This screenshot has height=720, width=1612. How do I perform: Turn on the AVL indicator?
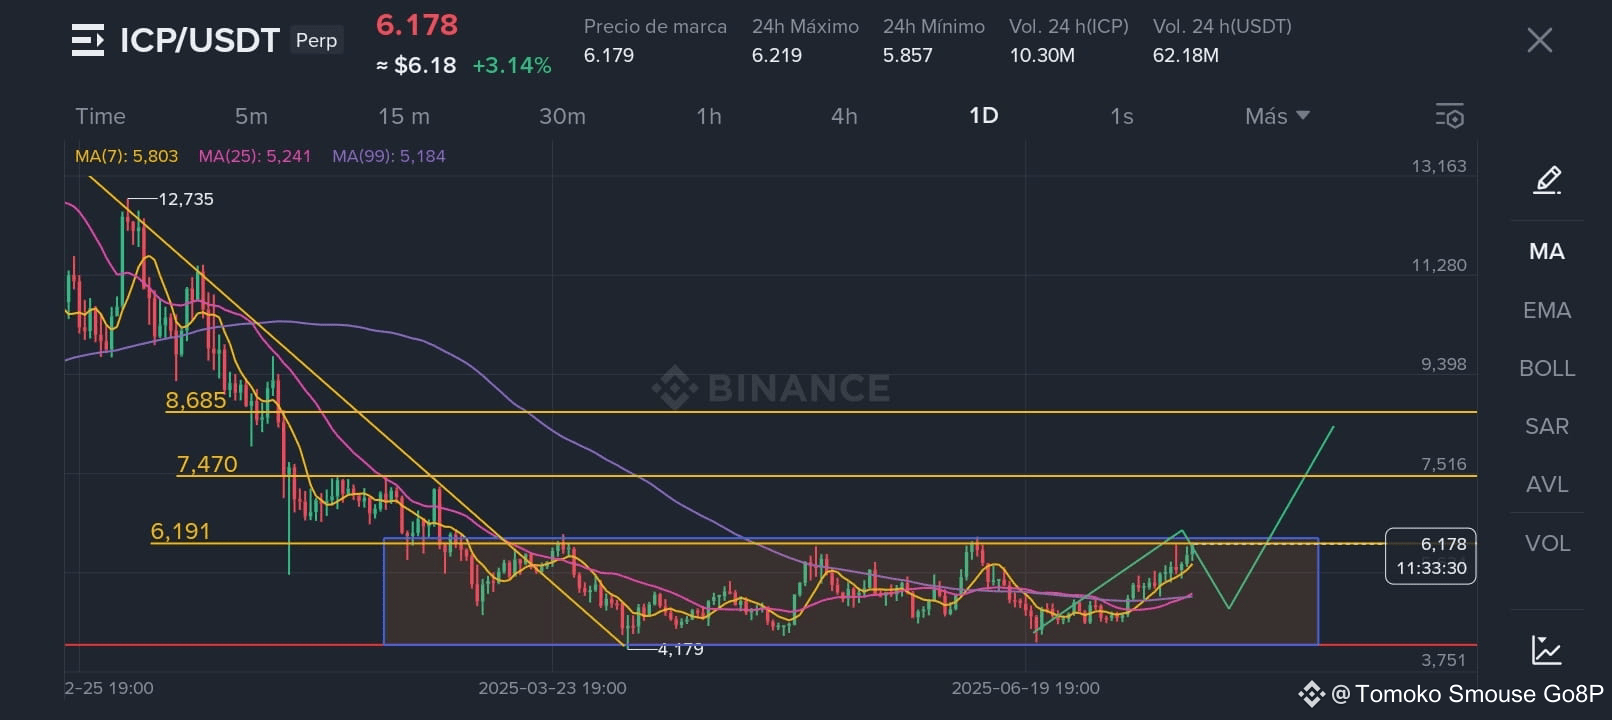click(x=1547, y=484)
